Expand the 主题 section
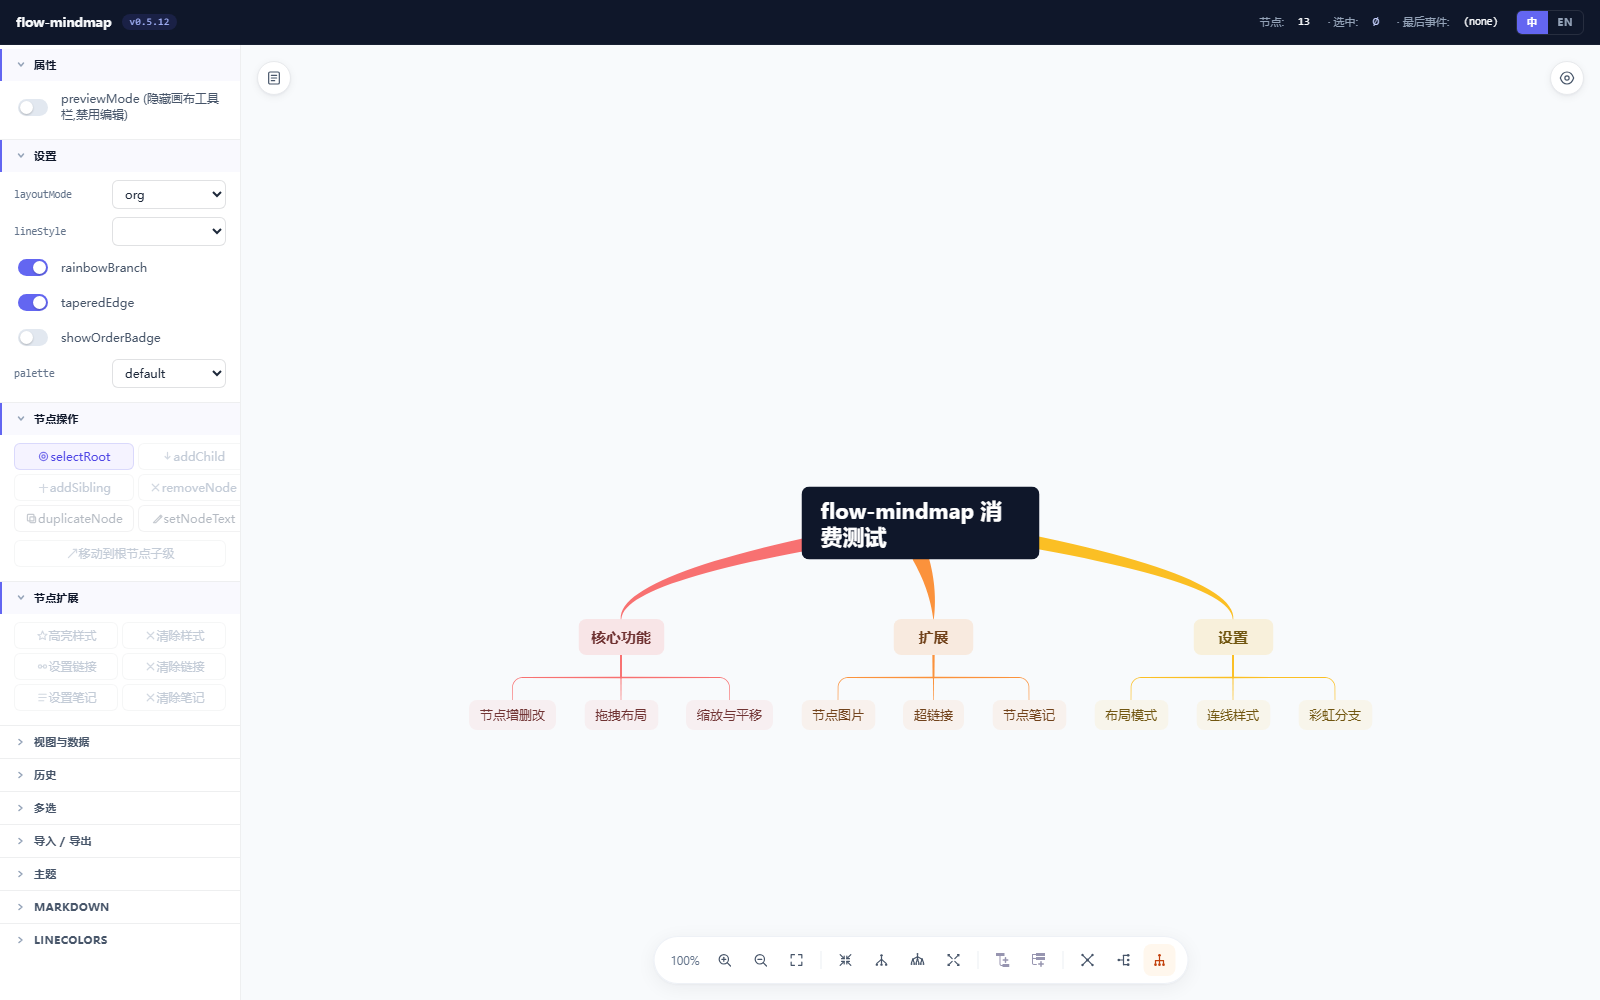The image size is (1600, 1000). 120,874
